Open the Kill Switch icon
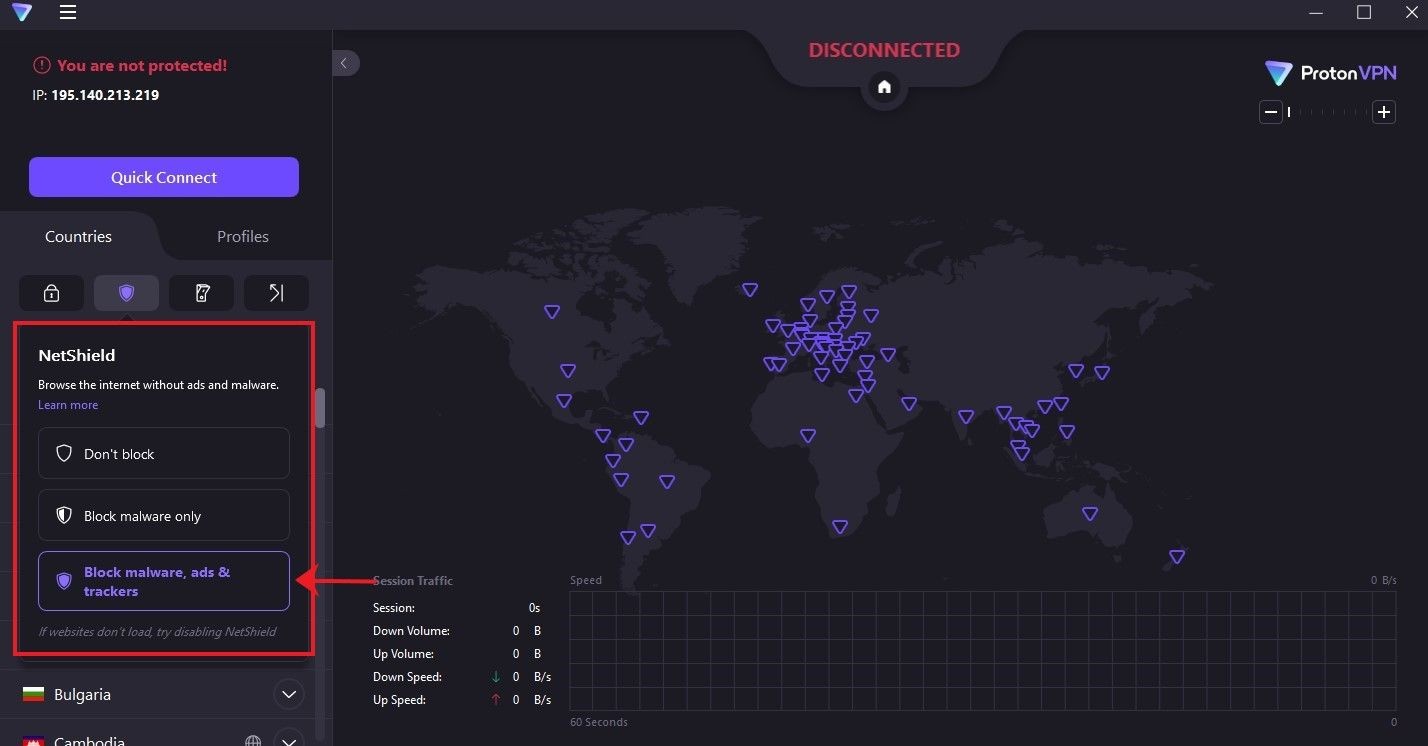Screen dimensions: 1428x746 pos(201,293)
